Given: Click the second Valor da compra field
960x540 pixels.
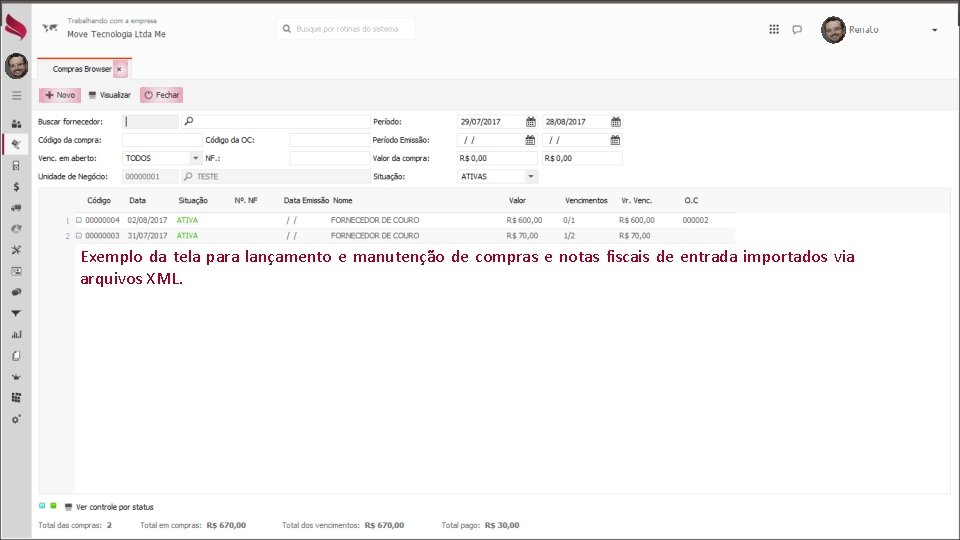Looking at the screenshot, I should click(x=582, y=158).
